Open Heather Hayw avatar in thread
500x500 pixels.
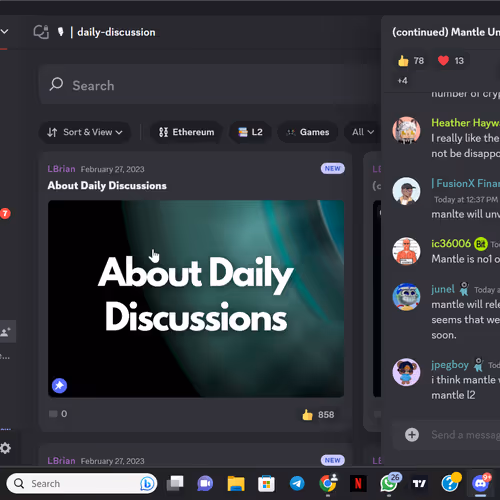pos(406,130)
